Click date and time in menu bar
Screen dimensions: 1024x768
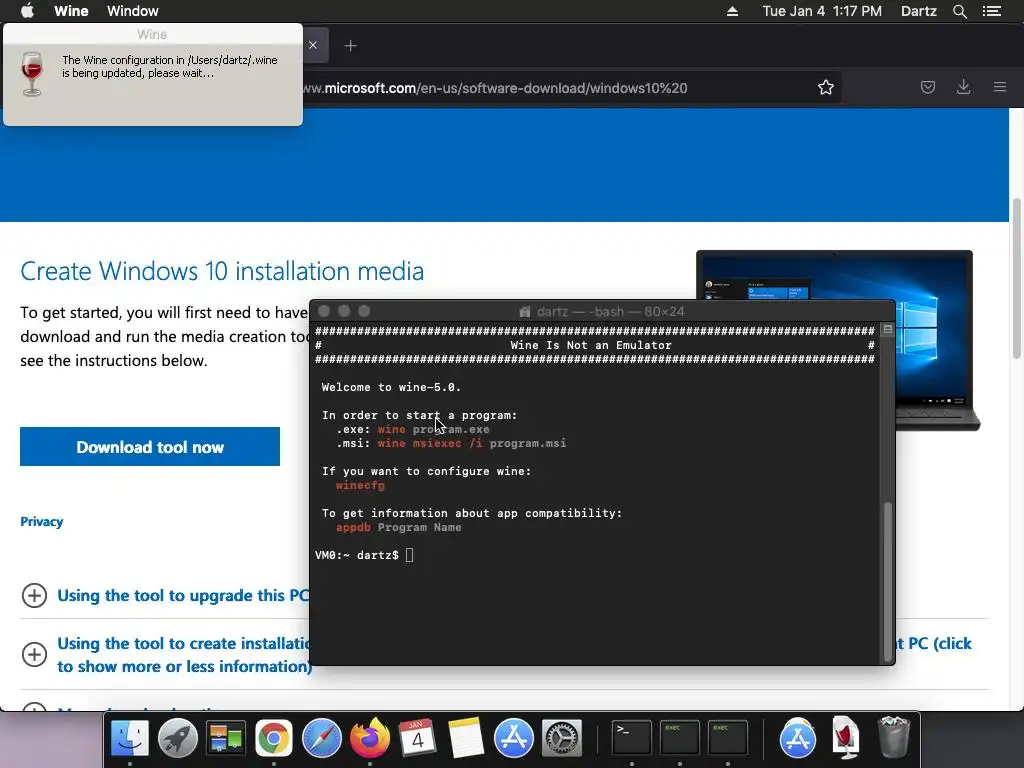[x=822, y=11]
